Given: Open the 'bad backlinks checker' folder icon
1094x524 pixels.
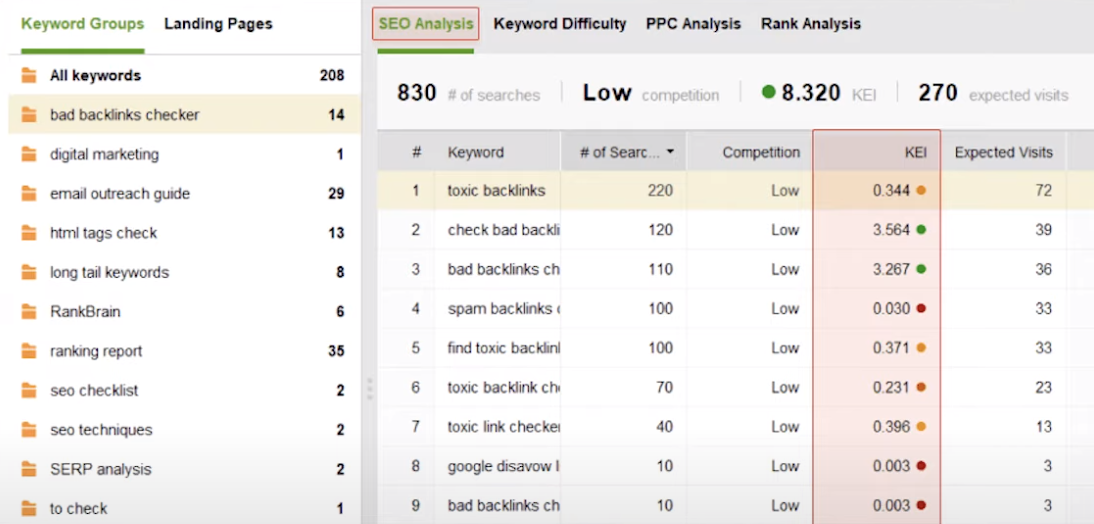Looking at the screenshot, I should coord(29,115).
